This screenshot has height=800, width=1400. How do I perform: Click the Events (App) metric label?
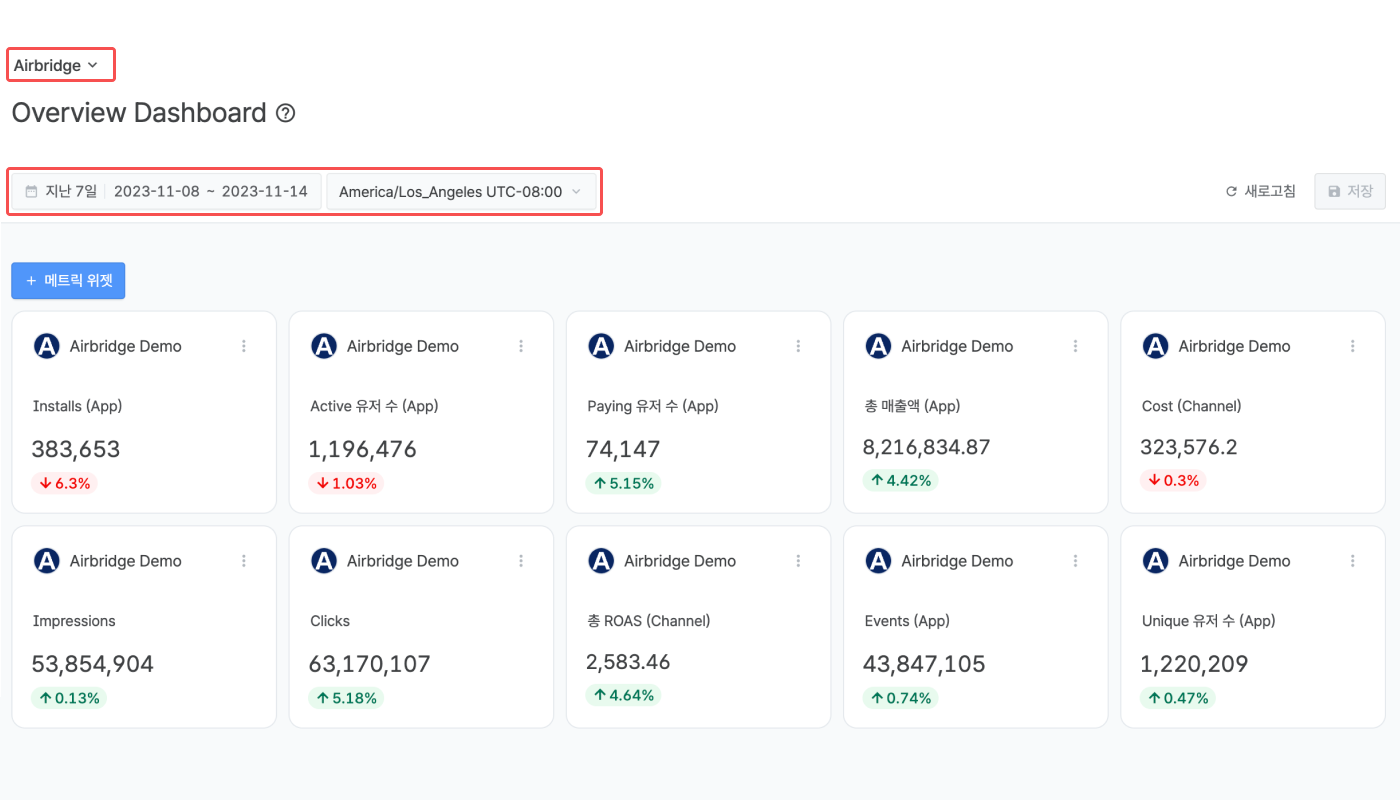pyautogui.click(x=907, y=621)
